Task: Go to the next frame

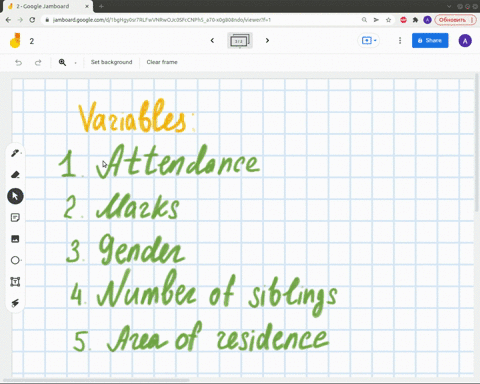Action: [267, 41]
